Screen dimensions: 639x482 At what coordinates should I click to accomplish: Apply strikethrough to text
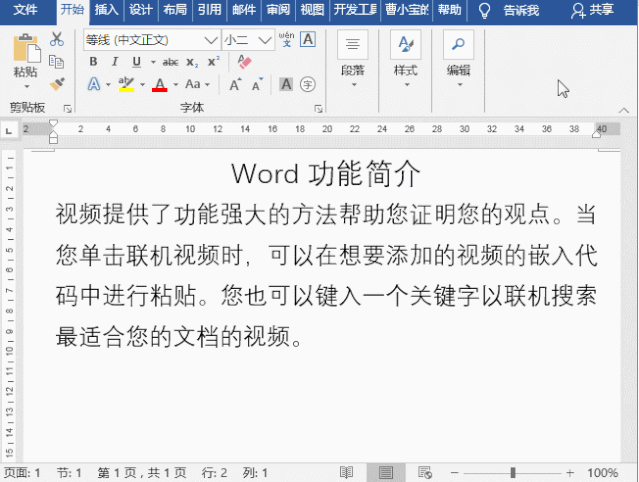click(171, 62)
